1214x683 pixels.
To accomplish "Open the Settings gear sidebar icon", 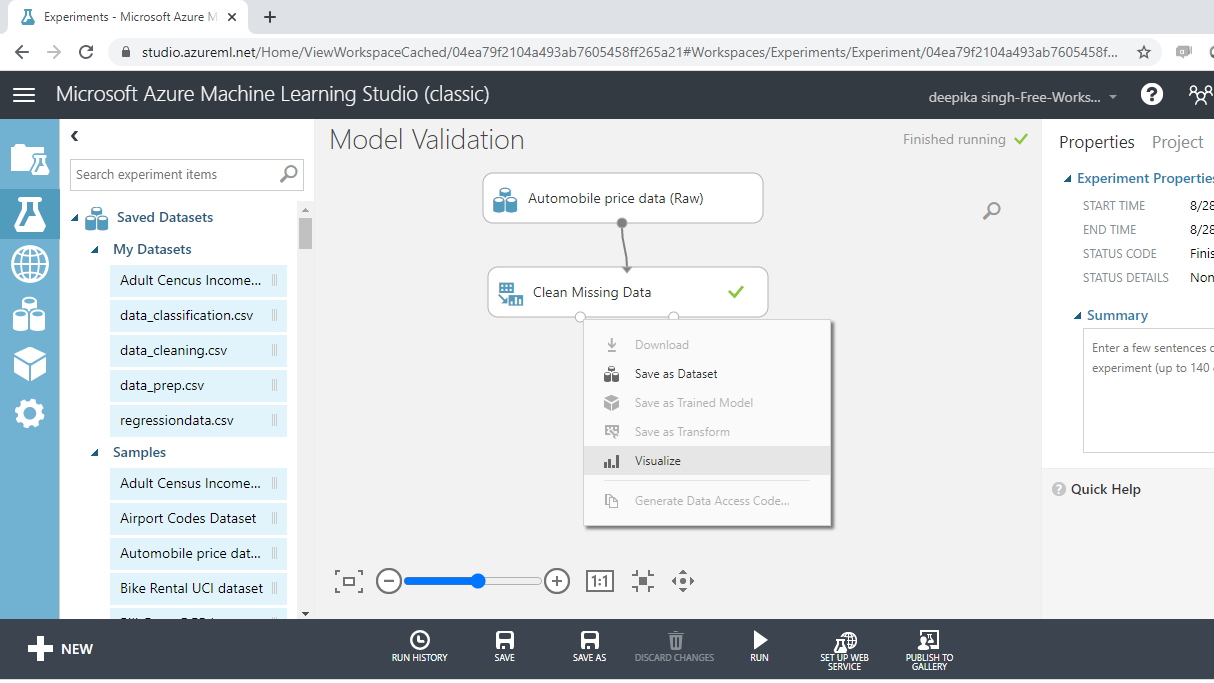I will [x=29, y=413].
